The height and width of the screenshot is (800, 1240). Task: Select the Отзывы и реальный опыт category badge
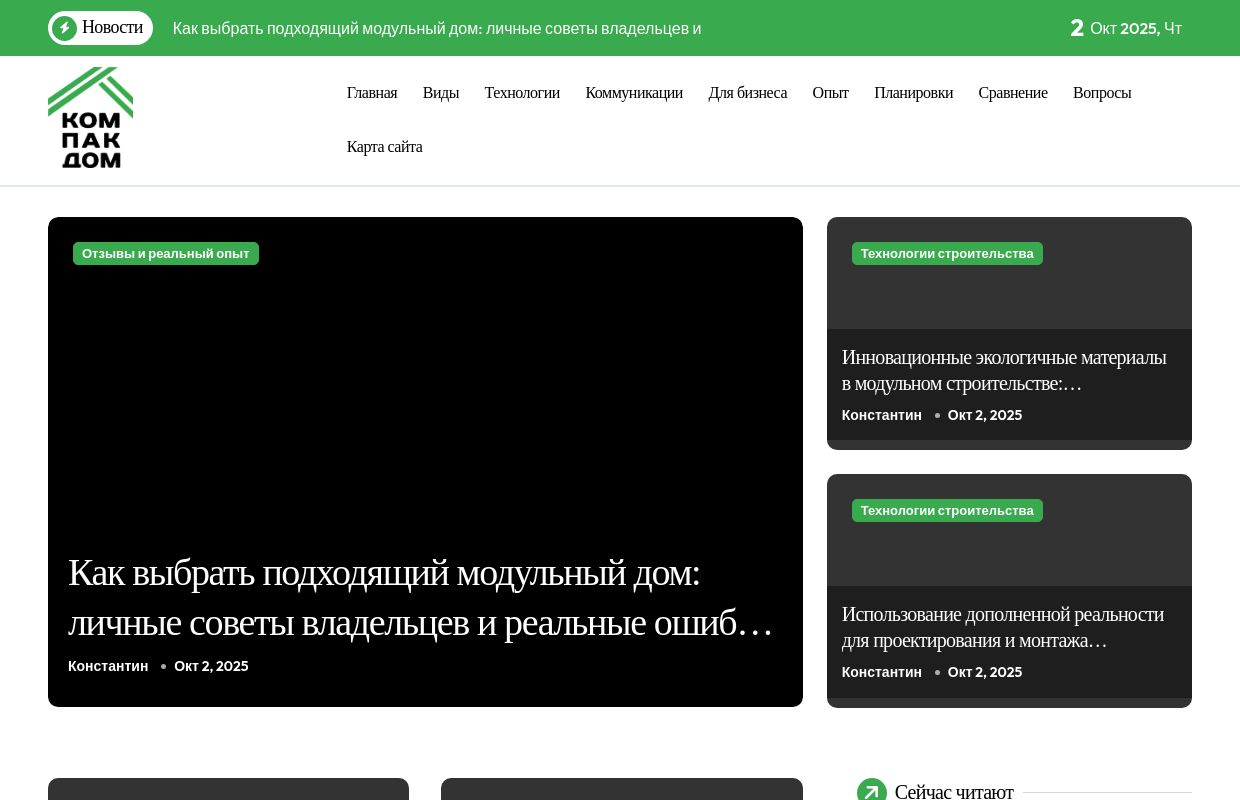166,253
